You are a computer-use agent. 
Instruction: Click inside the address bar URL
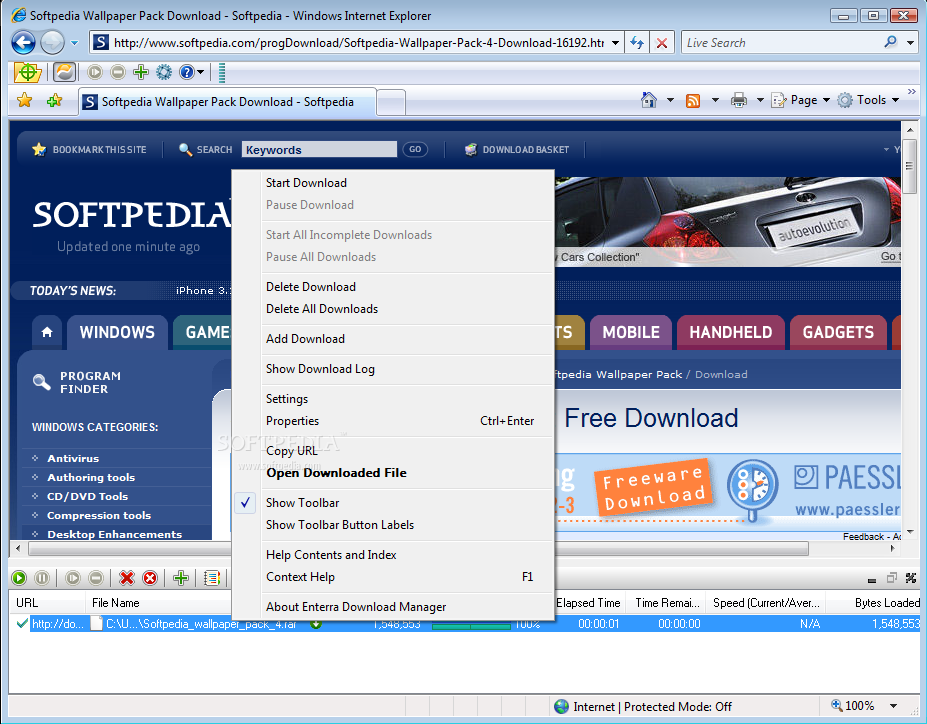click(x=359, y=43)
